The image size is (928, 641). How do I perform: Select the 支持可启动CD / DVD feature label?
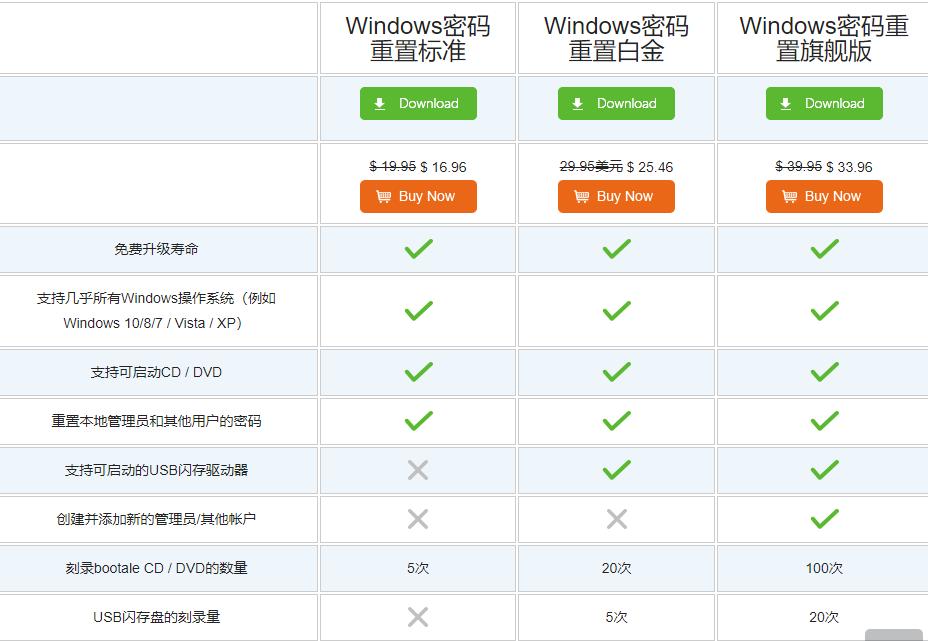coord(156,372)
